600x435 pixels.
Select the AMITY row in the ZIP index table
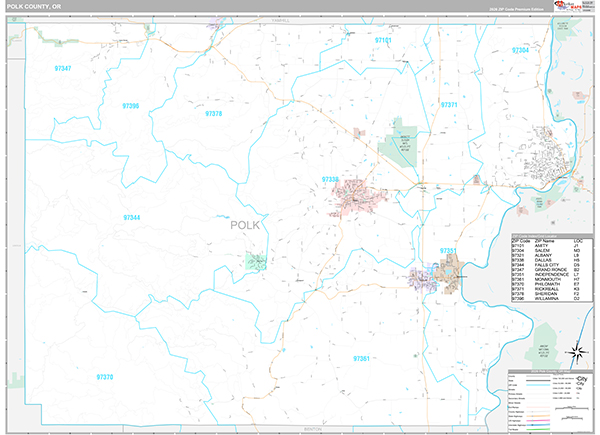(546, 246)
